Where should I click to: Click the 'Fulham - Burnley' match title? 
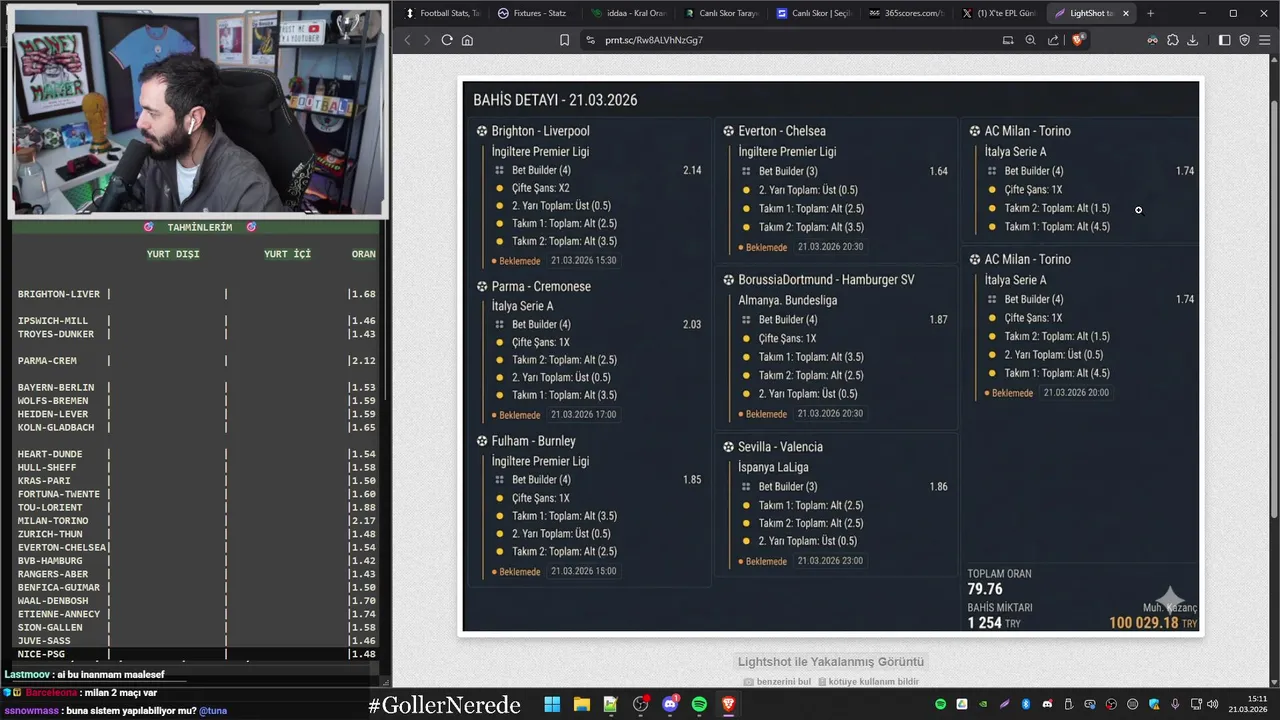[x=533, y=441]
